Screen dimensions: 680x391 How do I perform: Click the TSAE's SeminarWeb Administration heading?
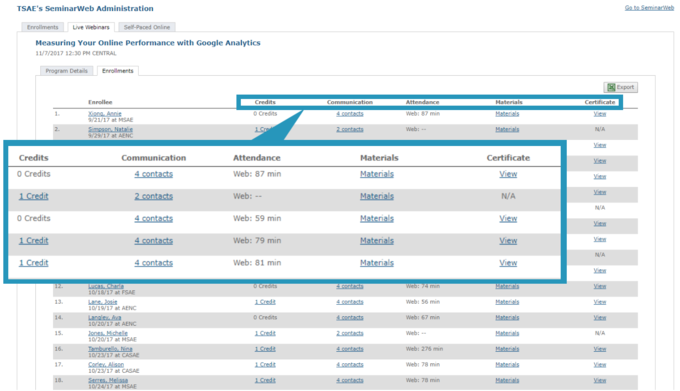85,8
